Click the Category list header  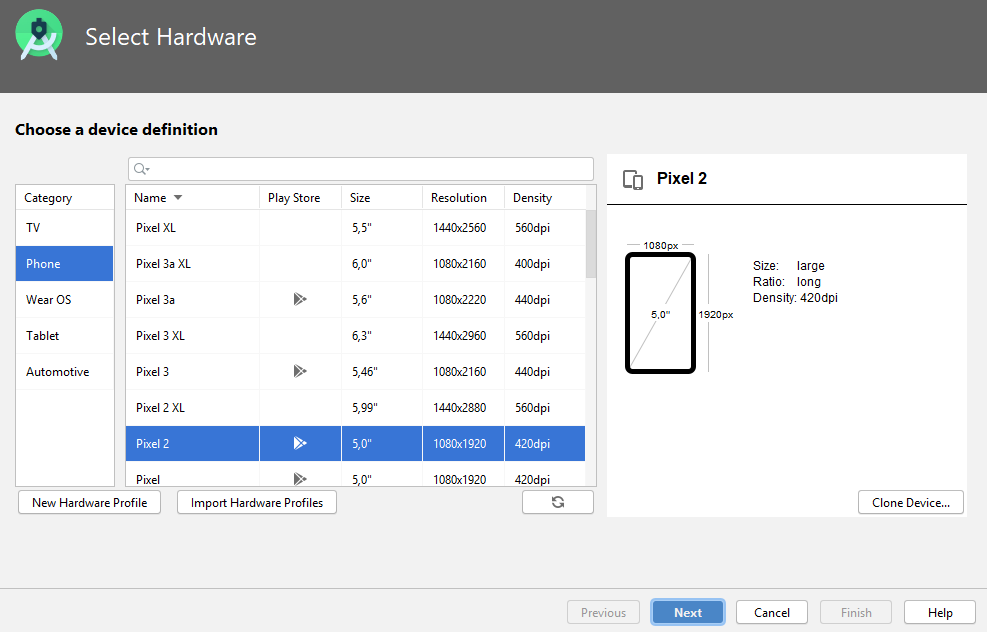pos(64,198)
